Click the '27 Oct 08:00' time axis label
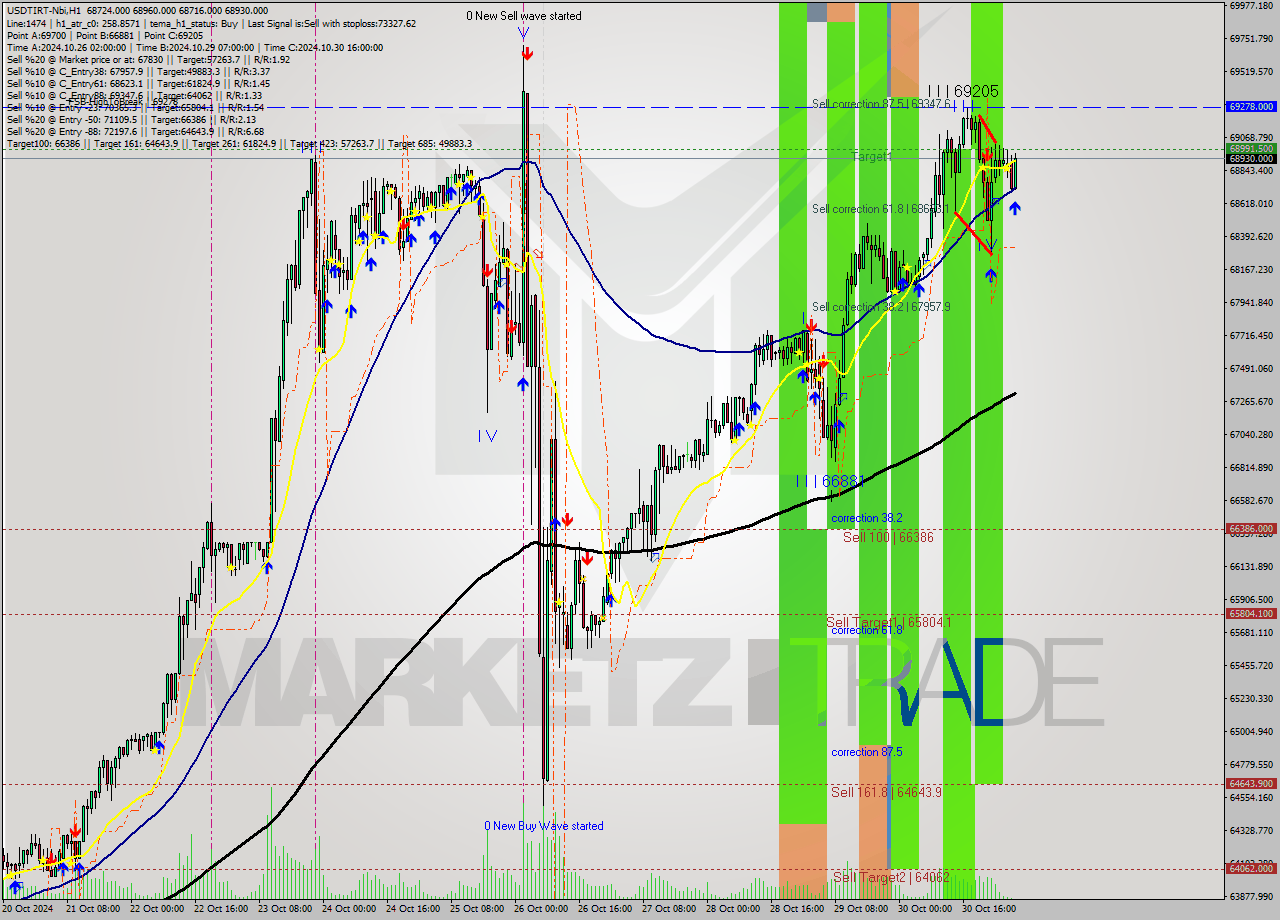Screen dimensions: 1280x920 [x=669, y=909]
